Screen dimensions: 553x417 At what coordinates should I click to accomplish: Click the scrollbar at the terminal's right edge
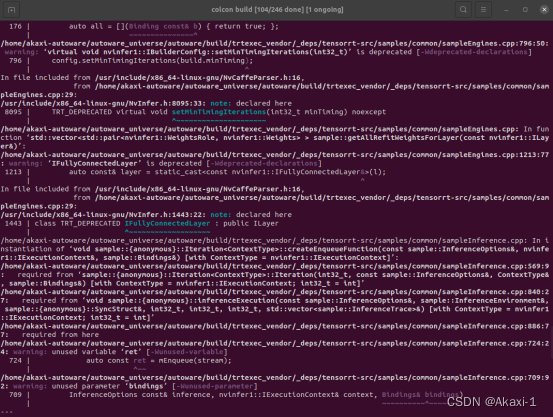coord(551,344)
